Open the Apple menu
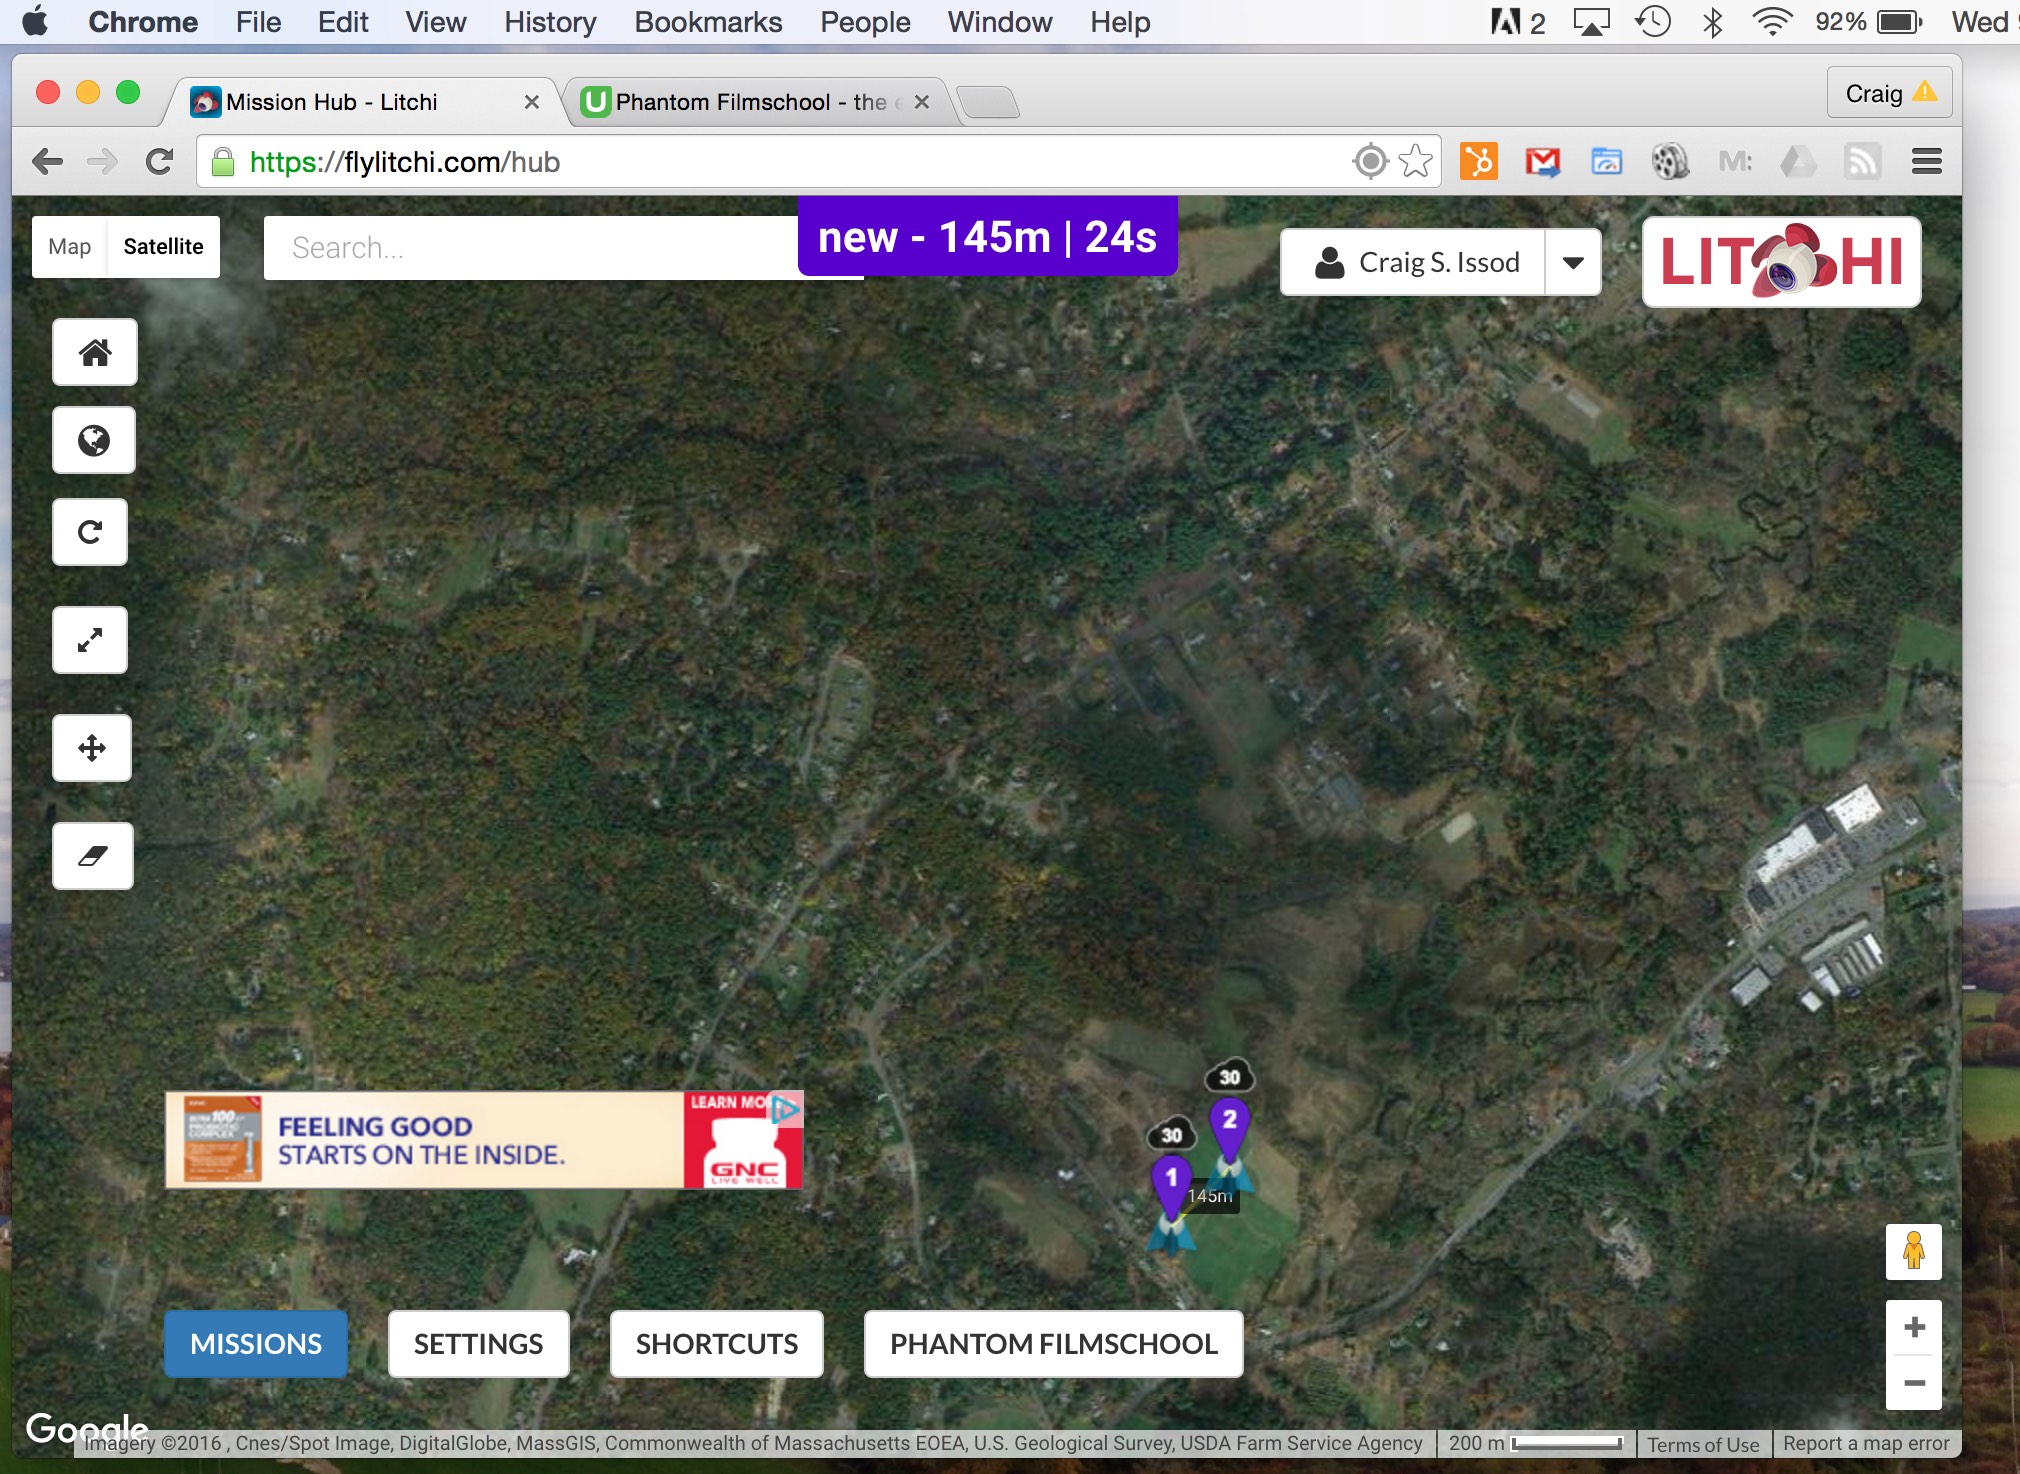 (35, 21)
